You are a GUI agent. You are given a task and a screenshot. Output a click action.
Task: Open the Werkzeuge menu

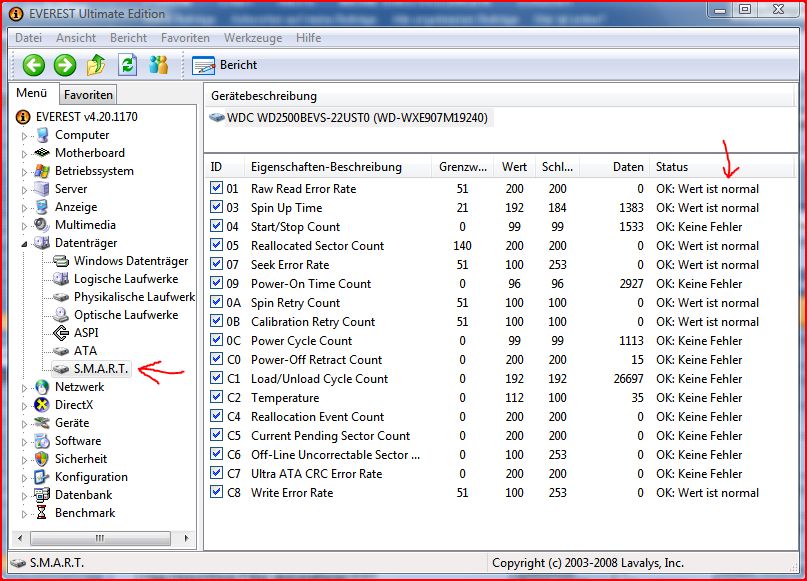click(253, 38)
